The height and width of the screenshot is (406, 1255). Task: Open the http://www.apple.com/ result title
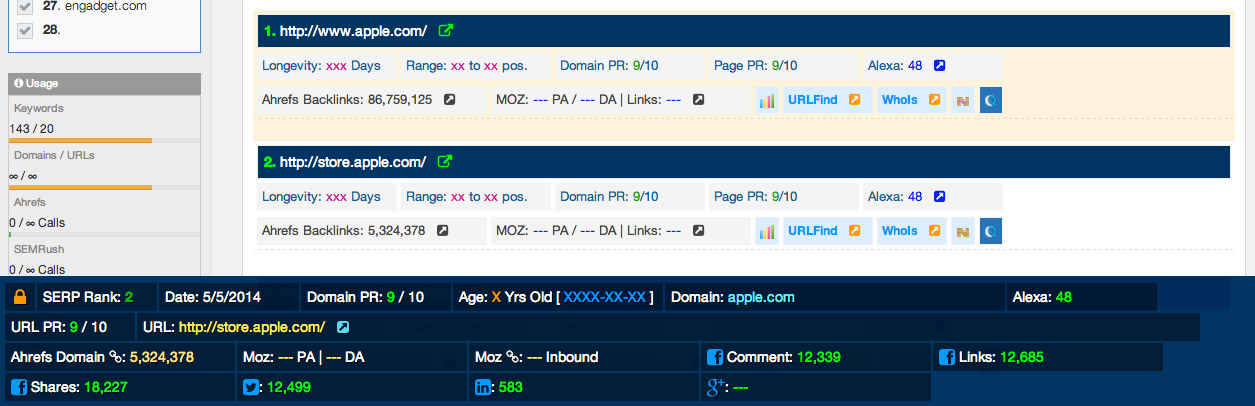tap(353, 31)
